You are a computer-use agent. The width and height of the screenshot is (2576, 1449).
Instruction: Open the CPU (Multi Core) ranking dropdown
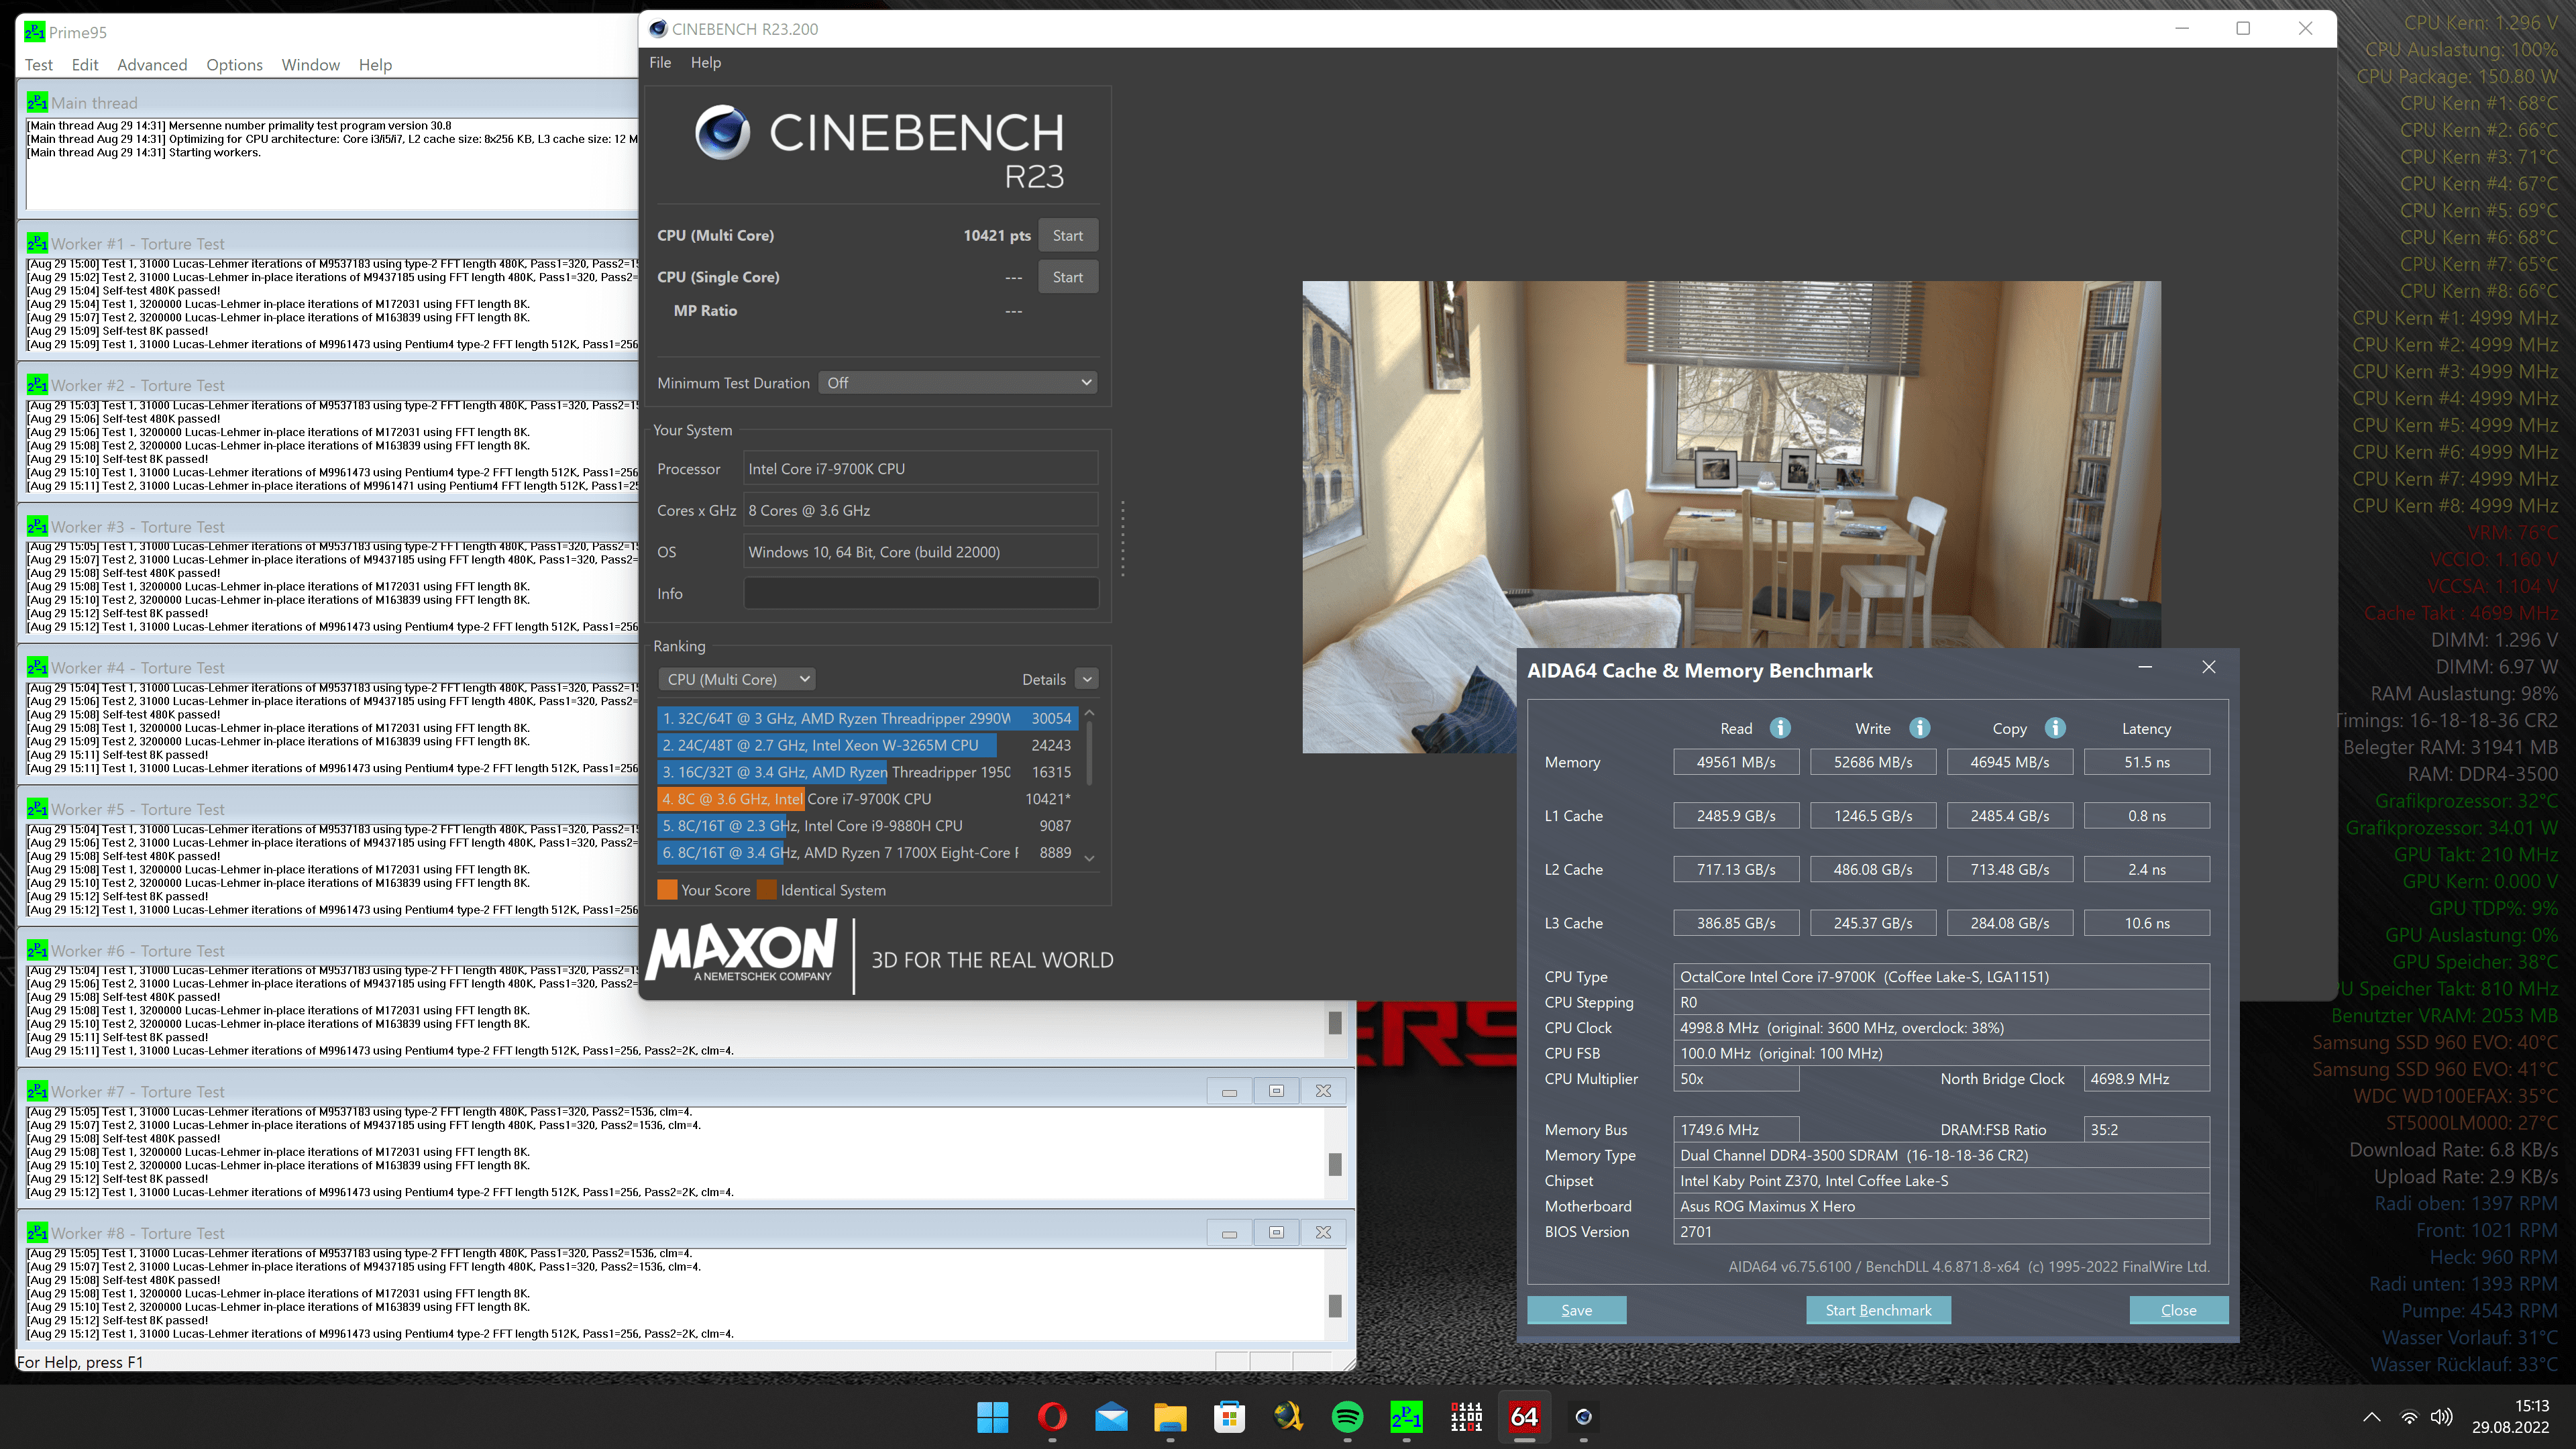[x=737, y=679]
